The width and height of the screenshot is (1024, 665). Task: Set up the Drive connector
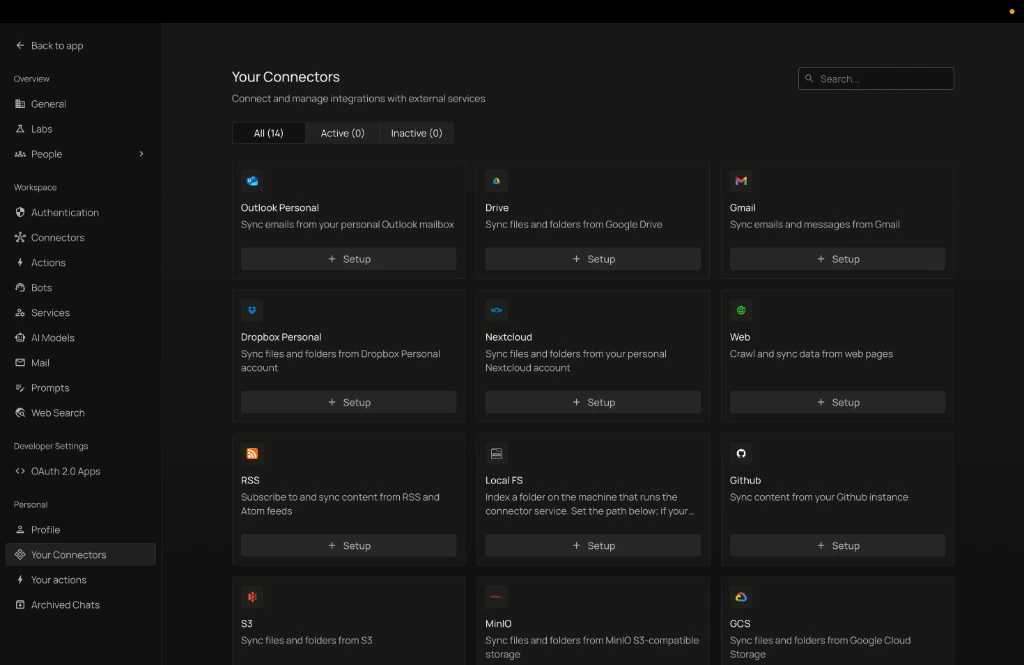coord(593,259)
